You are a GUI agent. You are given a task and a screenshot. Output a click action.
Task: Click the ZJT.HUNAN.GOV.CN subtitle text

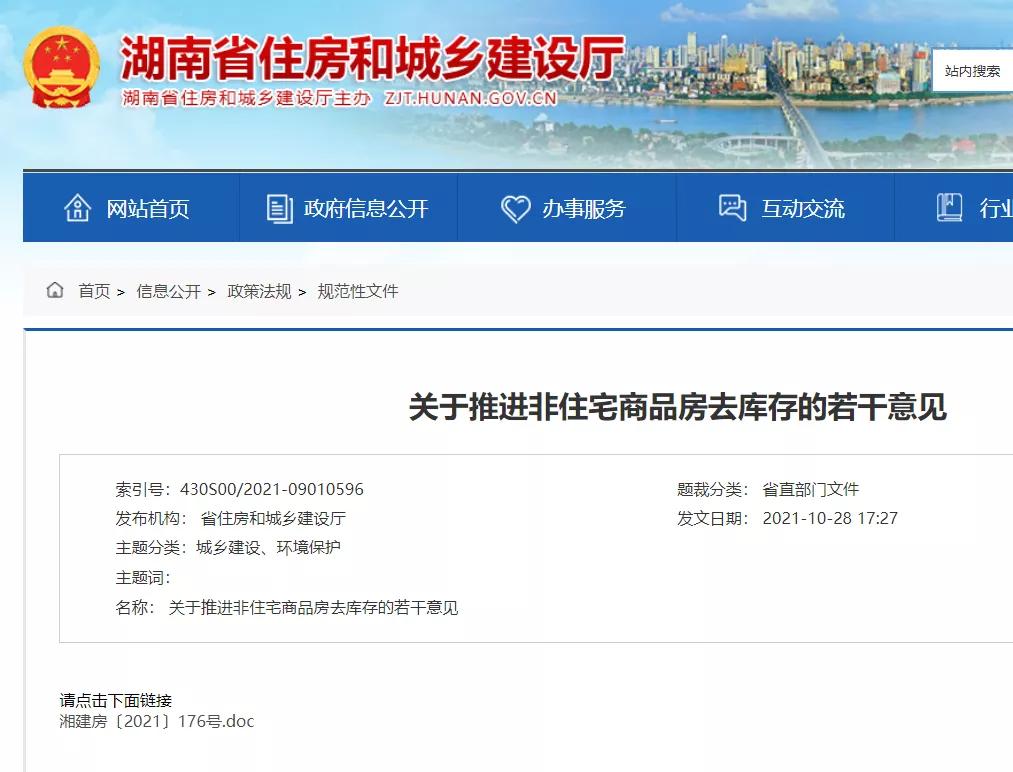(471, 98)
